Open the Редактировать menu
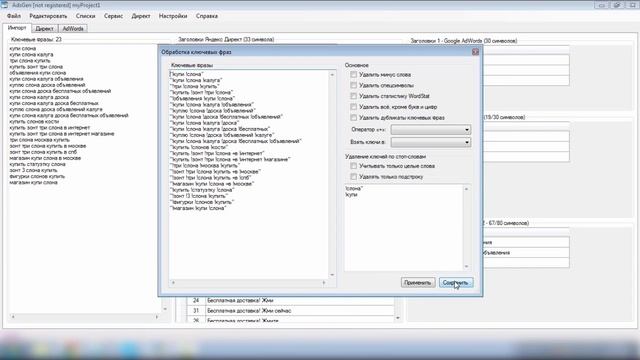The image size is (640, 360). (x=48, y=16)
